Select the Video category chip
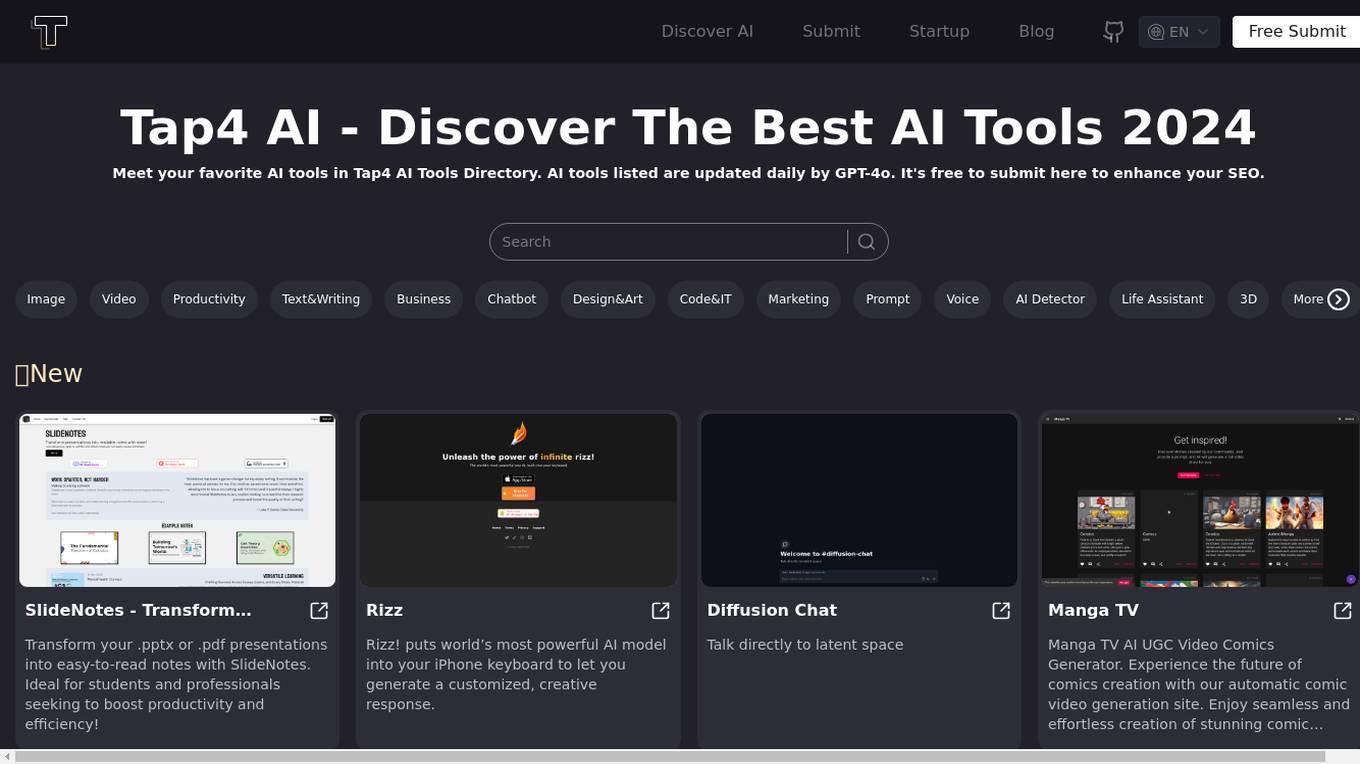1360x764 pixels. [x=119, y=299]
